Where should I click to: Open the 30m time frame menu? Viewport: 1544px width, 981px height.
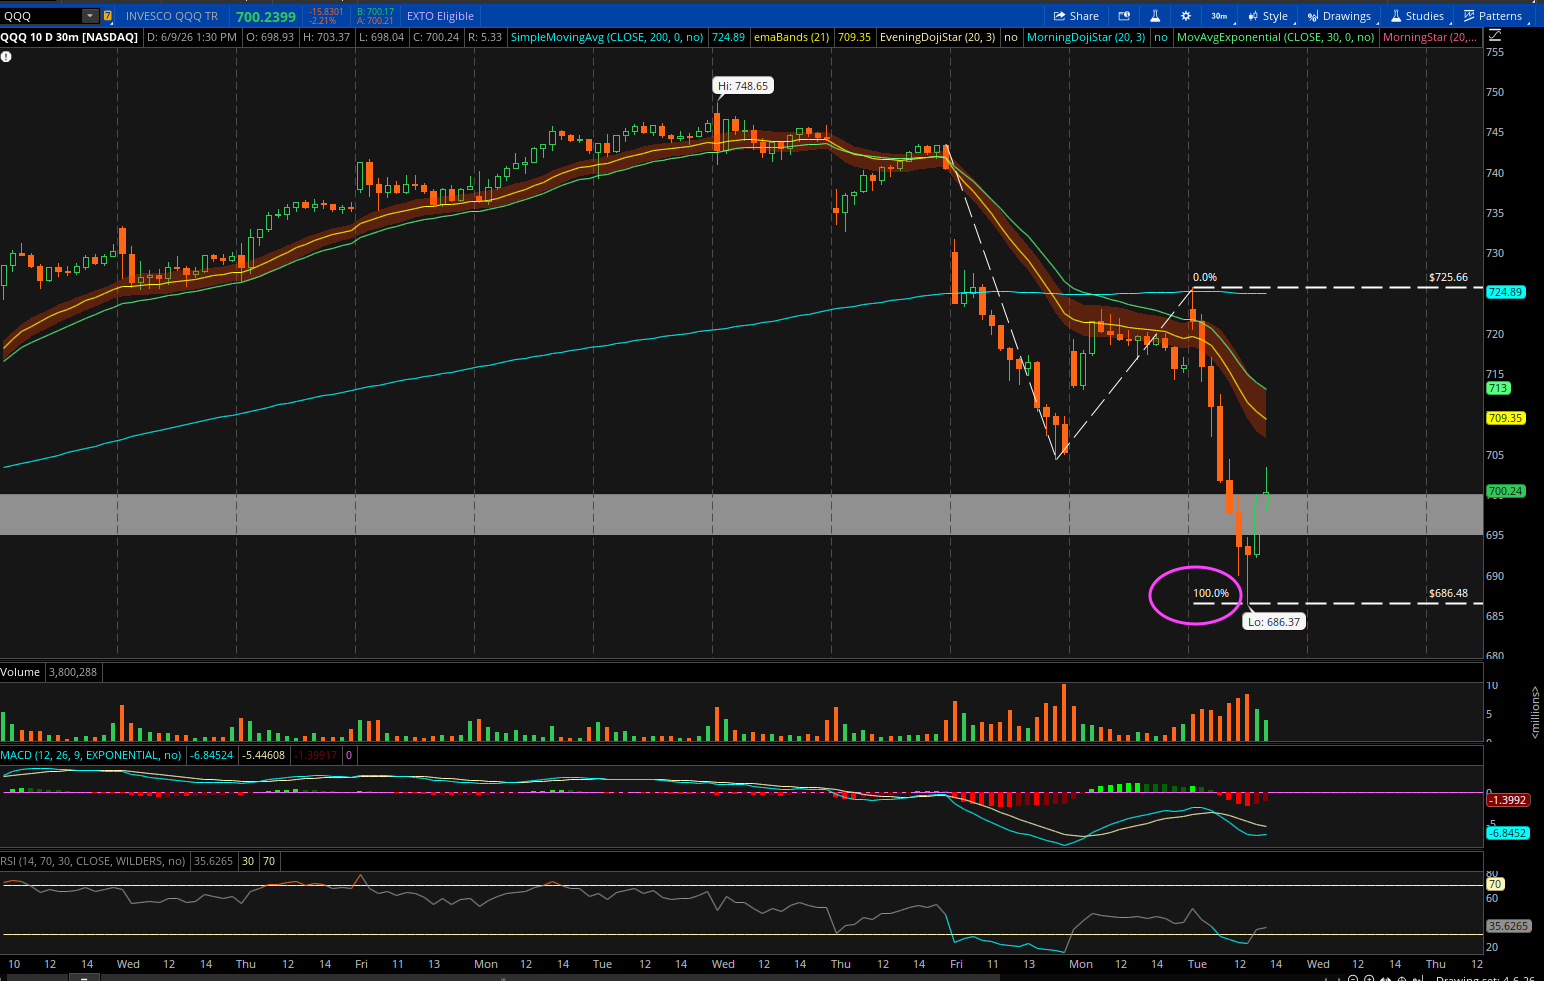click(x=1219, y=16)
